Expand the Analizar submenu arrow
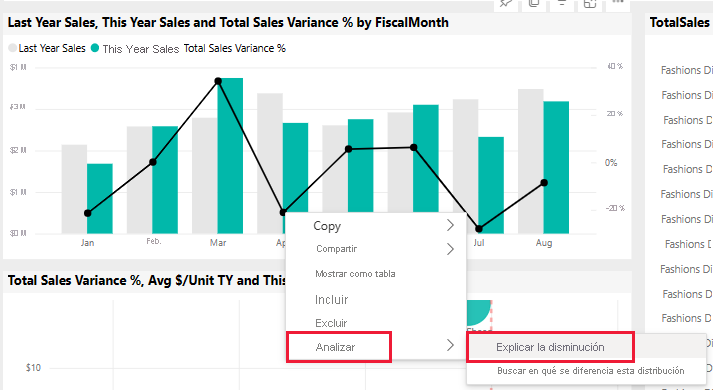This screenshot has width=713, height=390. pos(450,345)
